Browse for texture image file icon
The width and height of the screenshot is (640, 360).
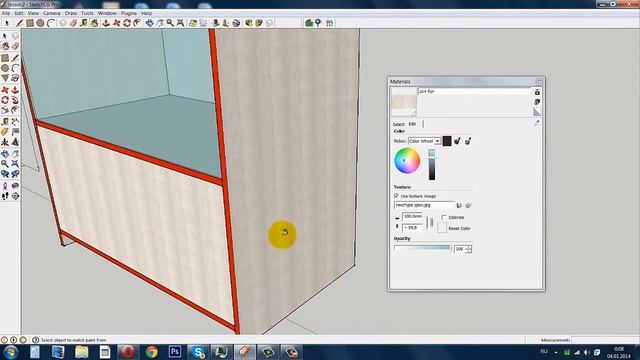[x=459, y=205]
